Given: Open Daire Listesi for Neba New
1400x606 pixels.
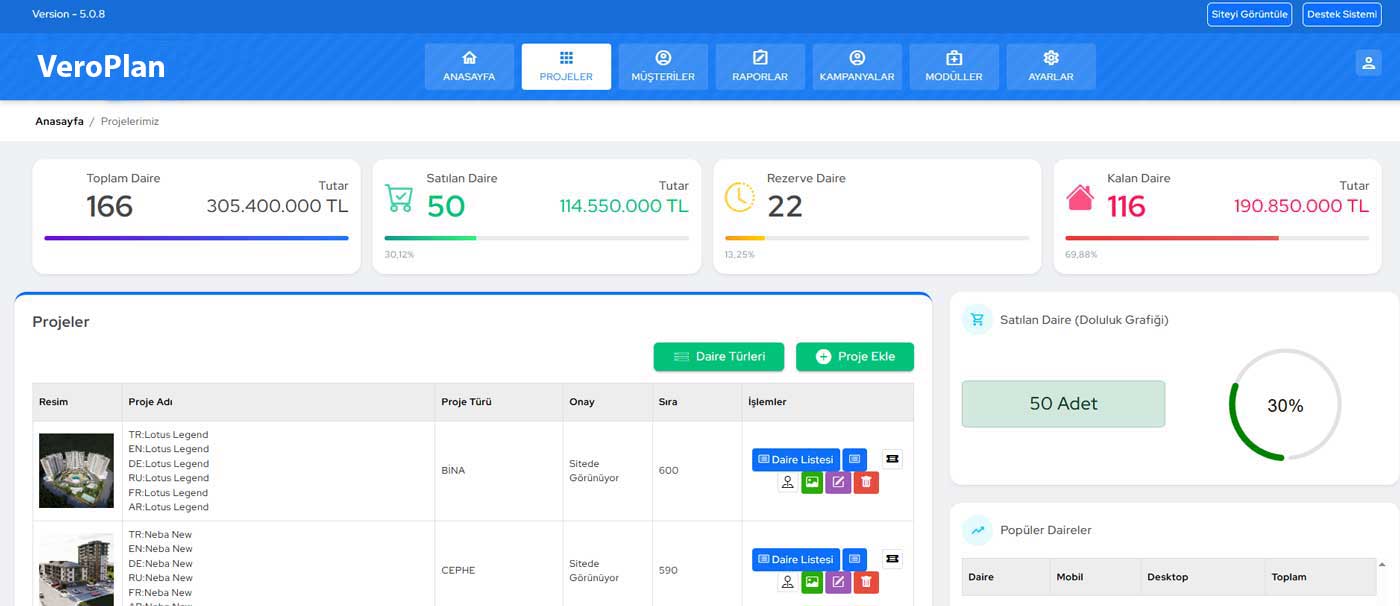Looking at the screenshot, I should 796,559.
